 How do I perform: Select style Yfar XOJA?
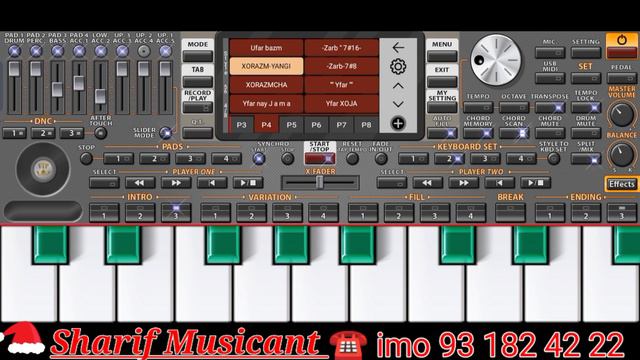click(341, 104)
